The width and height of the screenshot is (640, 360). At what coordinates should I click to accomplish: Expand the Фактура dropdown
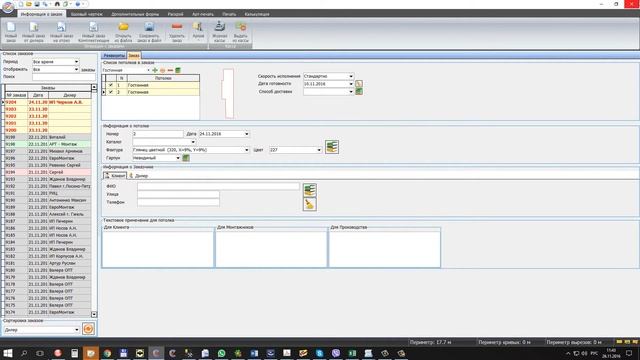pyautogui.click(x=247, y=150)
